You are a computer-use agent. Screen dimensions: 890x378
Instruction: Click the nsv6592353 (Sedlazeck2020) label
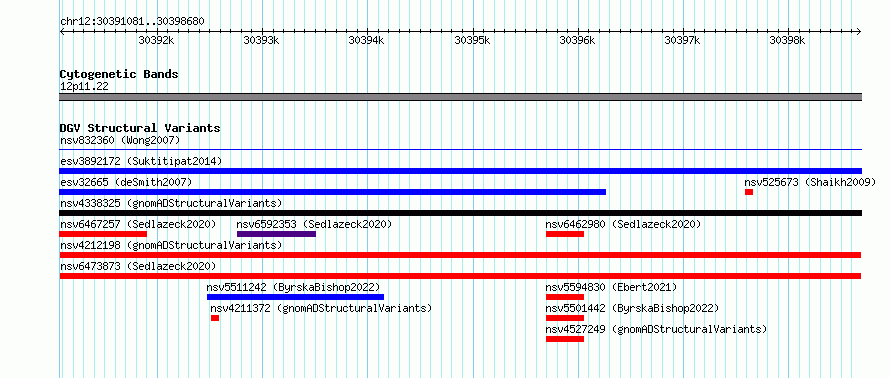[x=314, y=224]
